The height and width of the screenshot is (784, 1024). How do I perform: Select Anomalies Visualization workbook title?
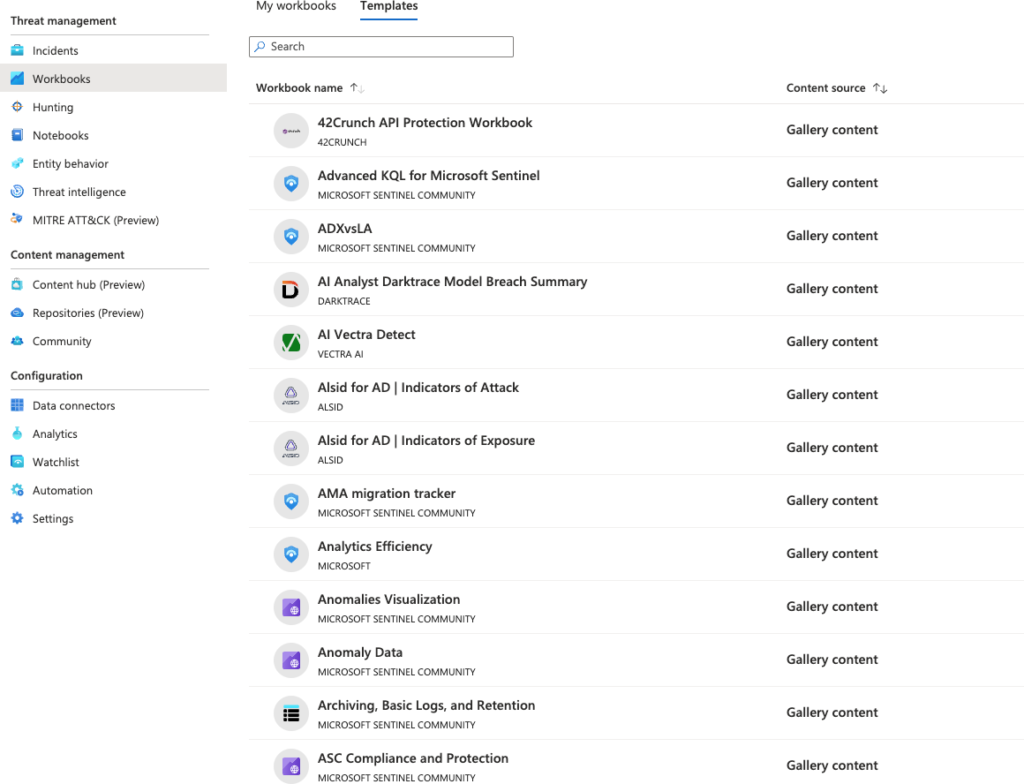389,599
